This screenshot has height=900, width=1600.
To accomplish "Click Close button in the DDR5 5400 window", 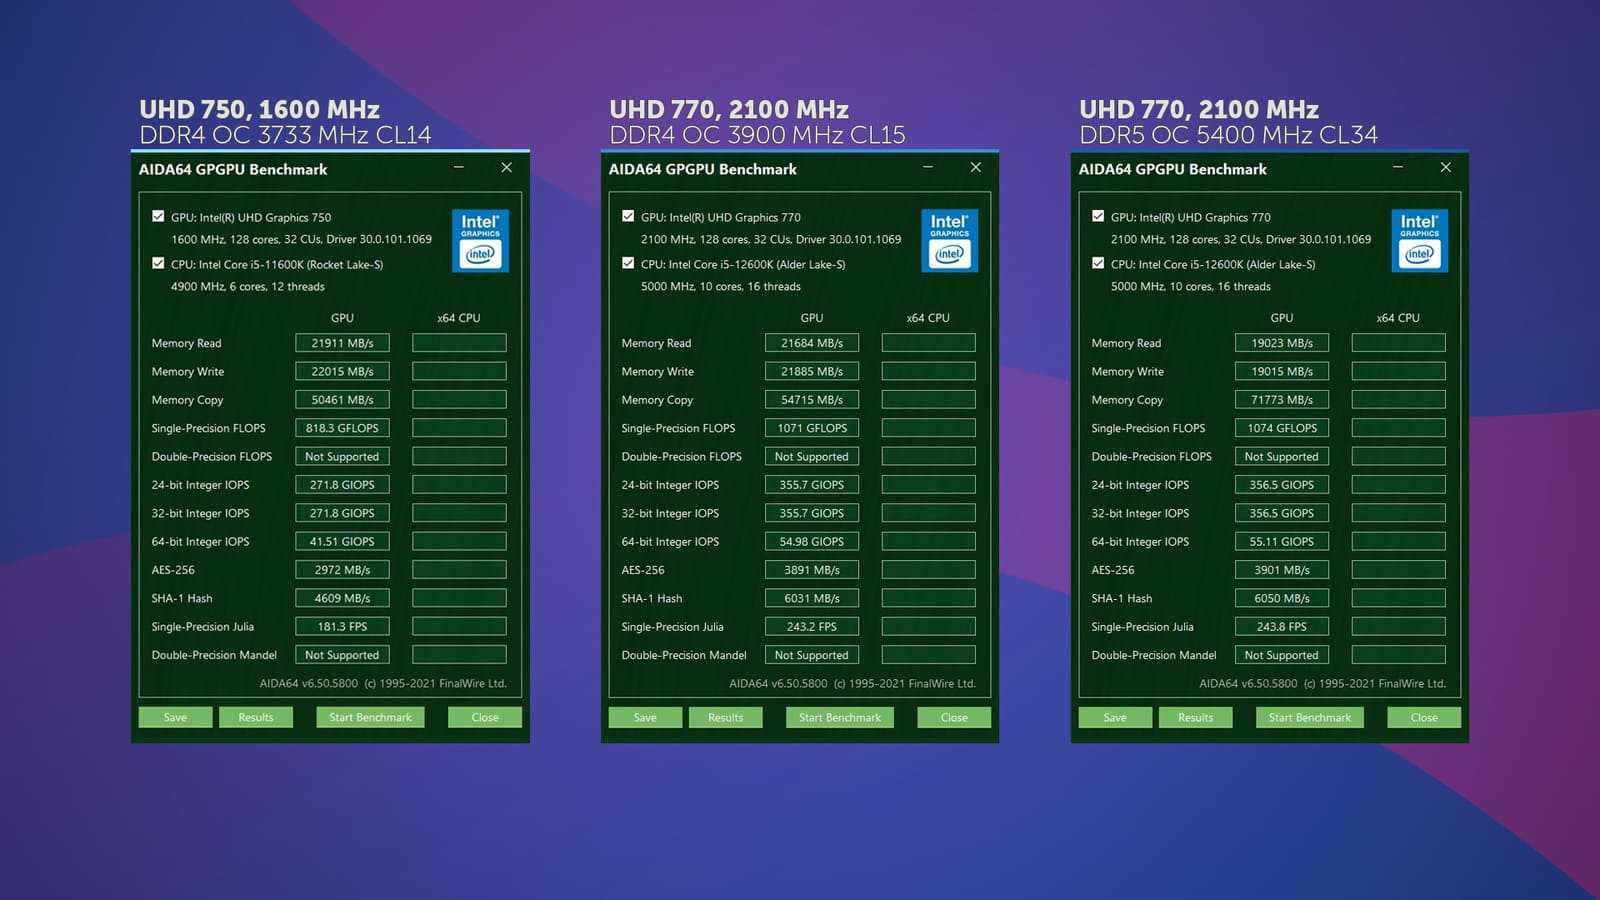I will (x=1424, y=717).
